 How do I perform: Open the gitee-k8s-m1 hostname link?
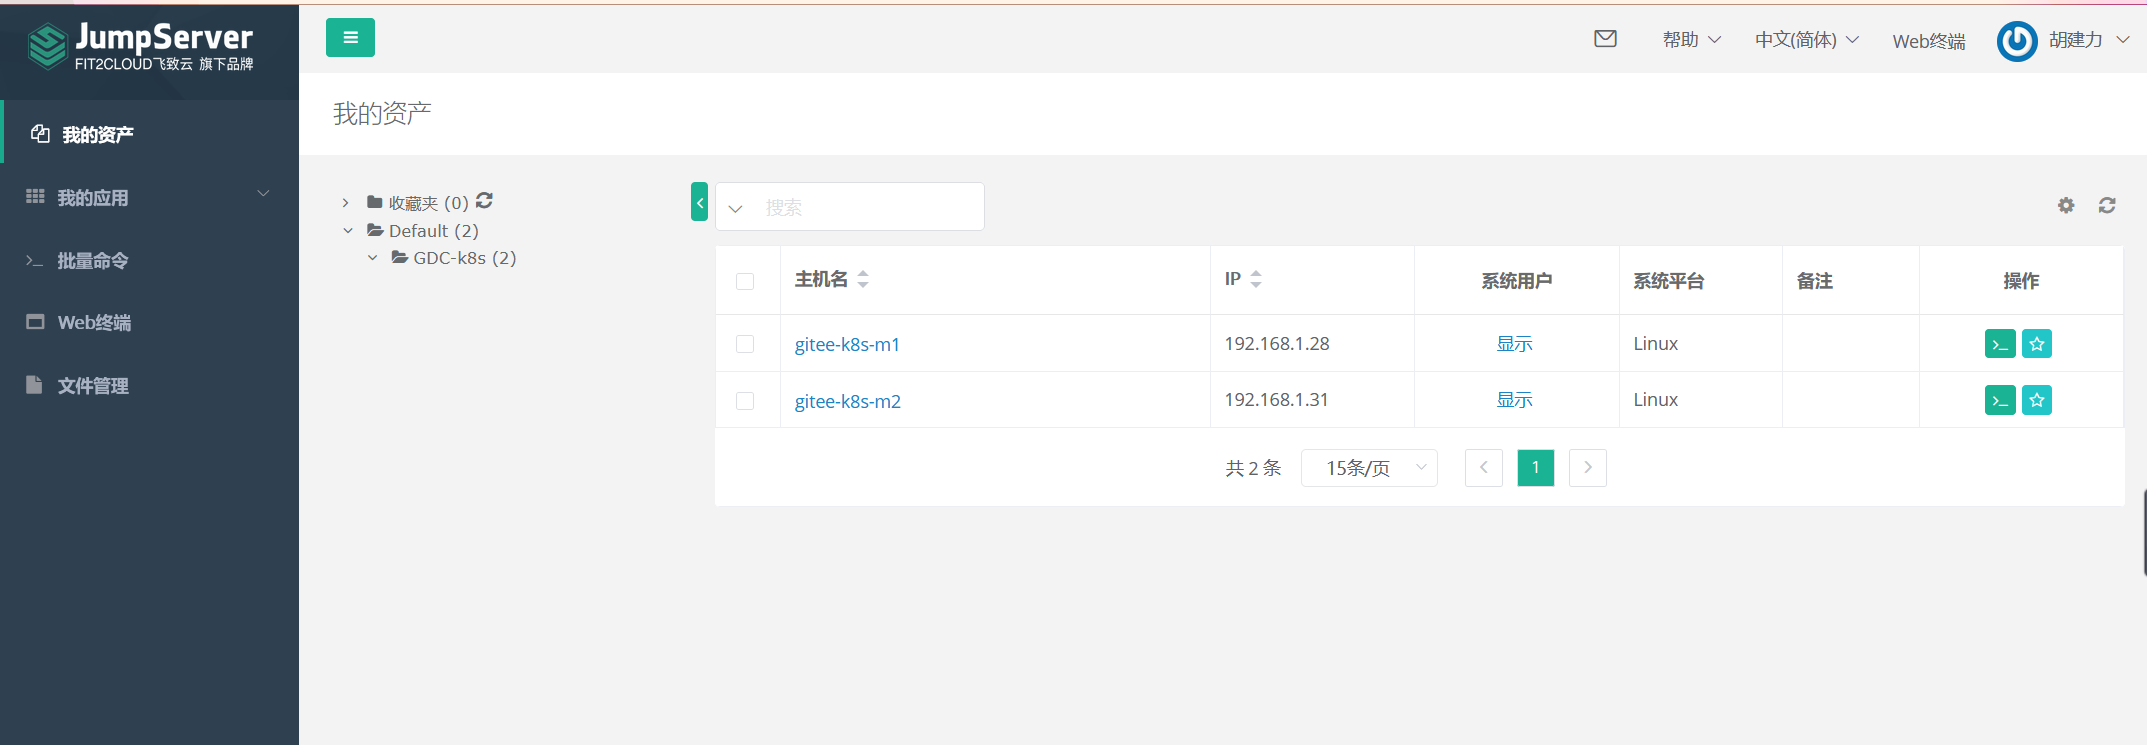(x=847, y=344)
